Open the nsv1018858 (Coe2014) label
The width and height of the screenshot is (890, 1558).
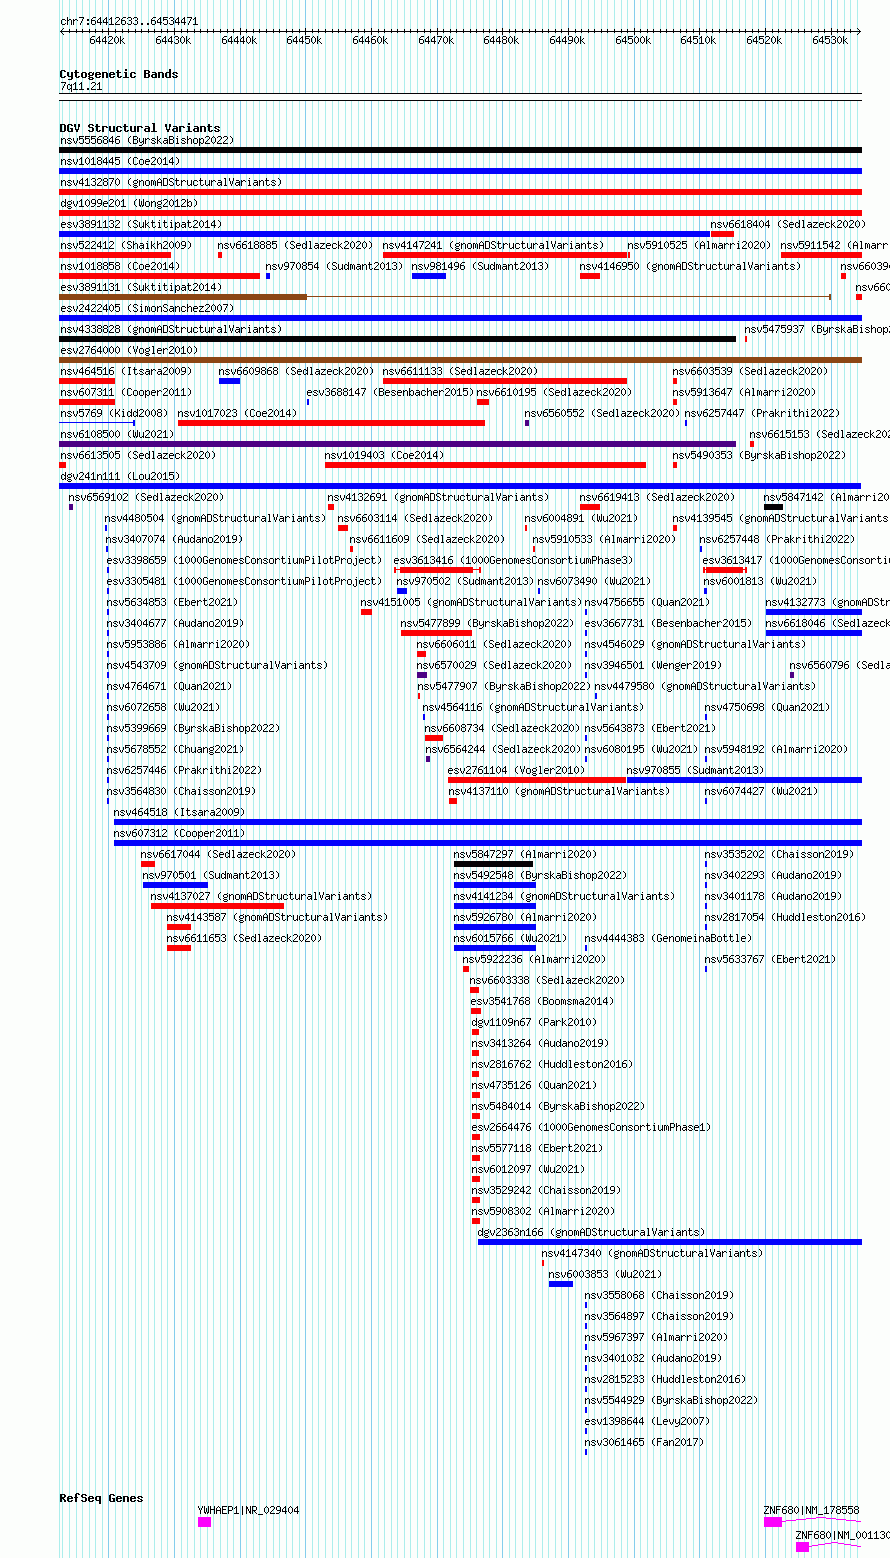coord(120,266)
